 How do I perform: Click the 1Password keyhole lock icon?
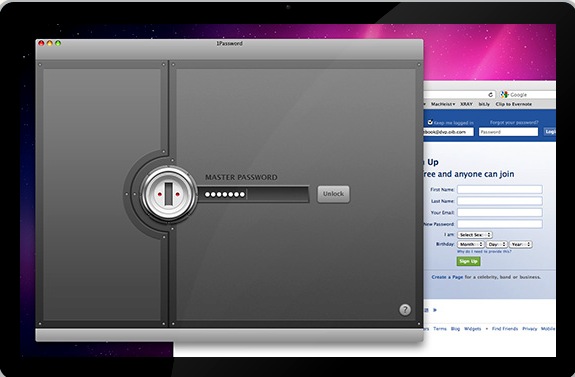[x=169, y=194]
